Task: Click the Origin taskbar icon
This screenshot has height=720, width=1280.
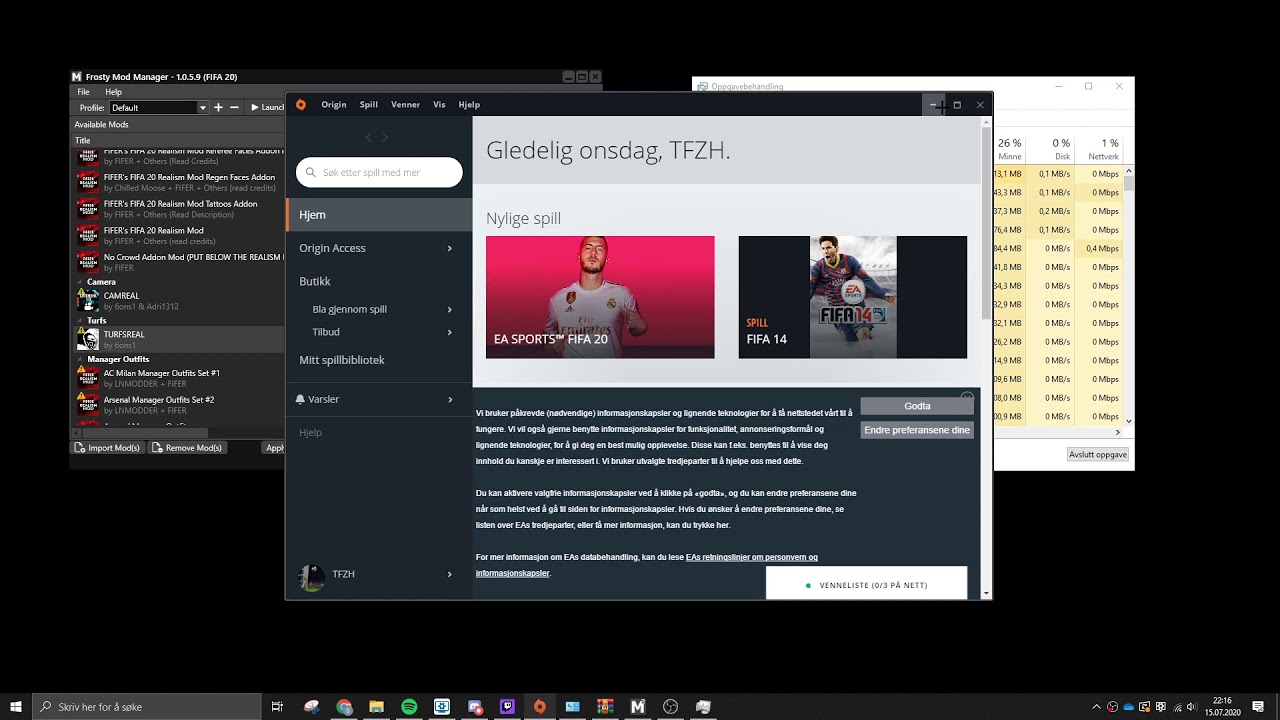Action: [540, 707]
